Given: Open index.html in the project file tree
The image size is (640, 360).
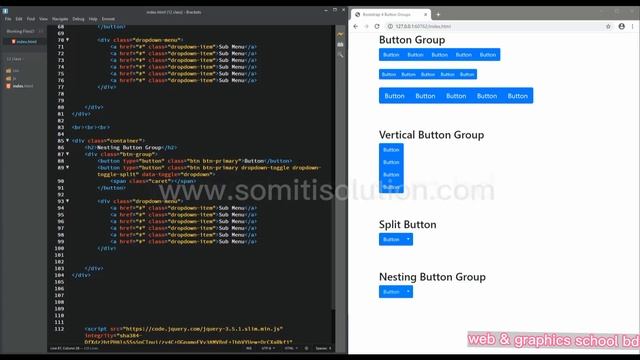Looking at the screenshot, I should (20, 86).
